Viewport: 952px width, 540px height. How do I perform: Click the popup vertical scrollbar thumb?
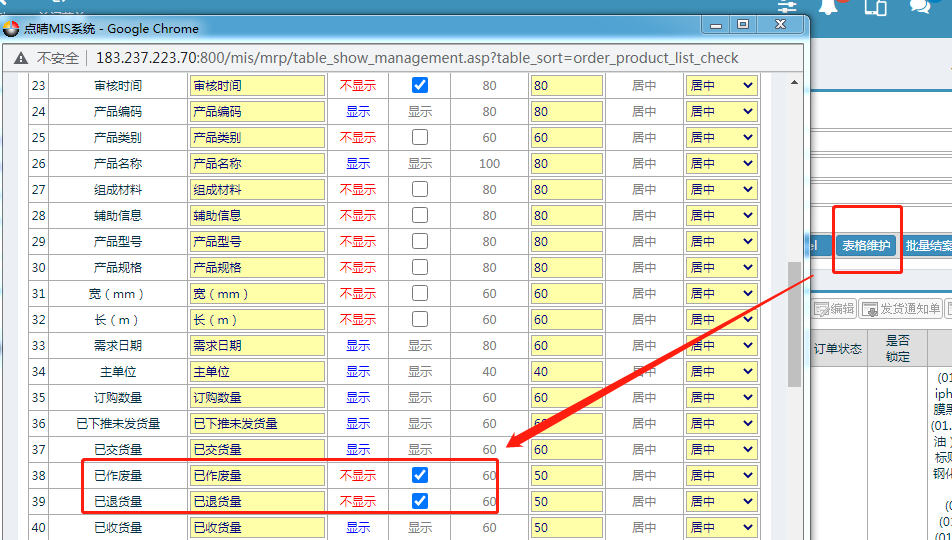coord(795,325)
